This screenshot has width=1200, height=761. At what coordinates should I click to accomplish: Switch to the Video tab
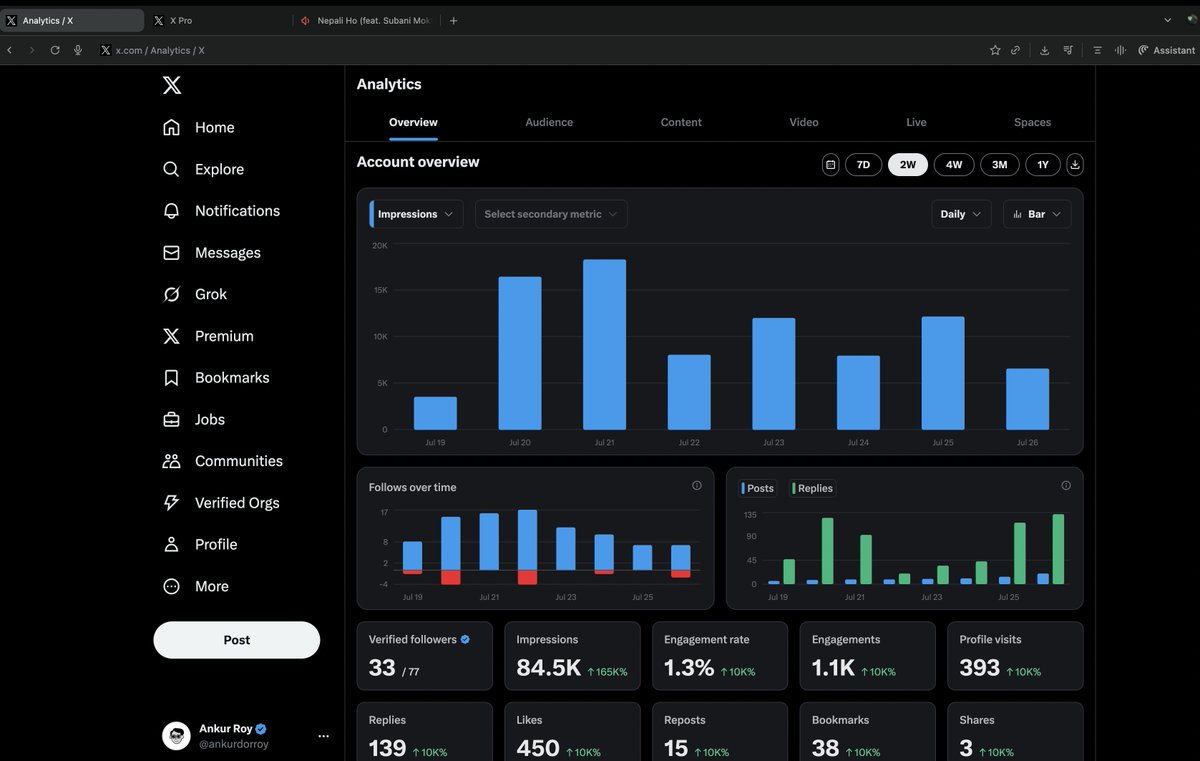coord(804,122)
